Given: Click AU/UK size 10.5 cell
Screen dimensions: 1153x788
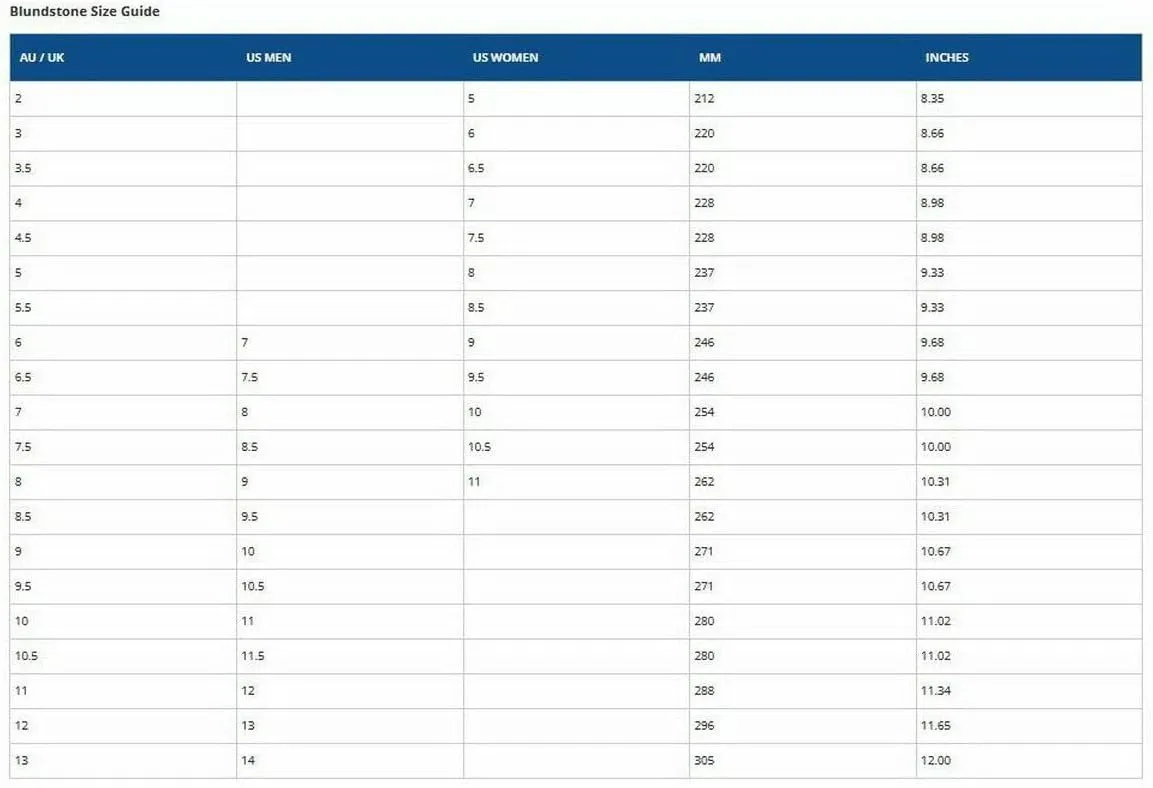Looking at the screenshot, I should tap(123, 656).
